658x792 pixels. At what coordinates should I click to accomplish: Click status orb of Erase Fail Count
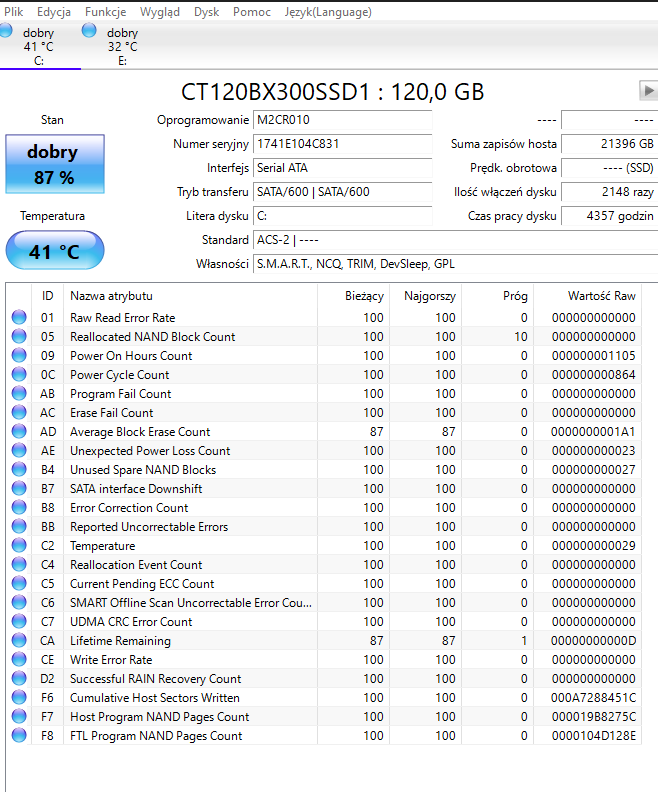click(x=19, y=412)
